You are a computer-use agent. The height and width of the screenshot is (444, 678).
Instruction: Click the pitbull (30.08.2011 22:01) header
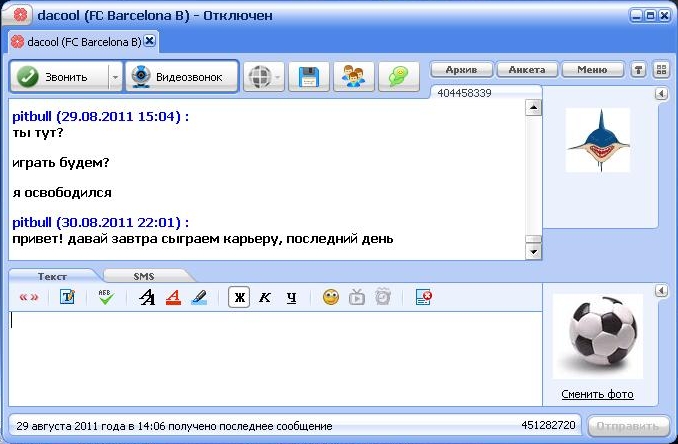coord(100,222)
